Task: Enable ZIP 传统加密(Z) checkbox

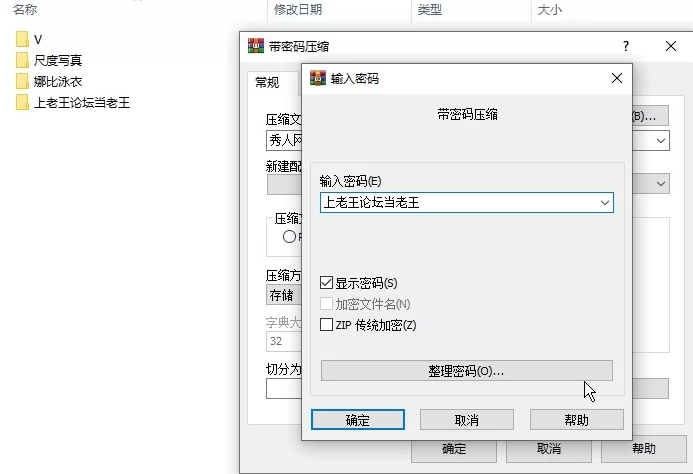Action: [x=326, y=325]
